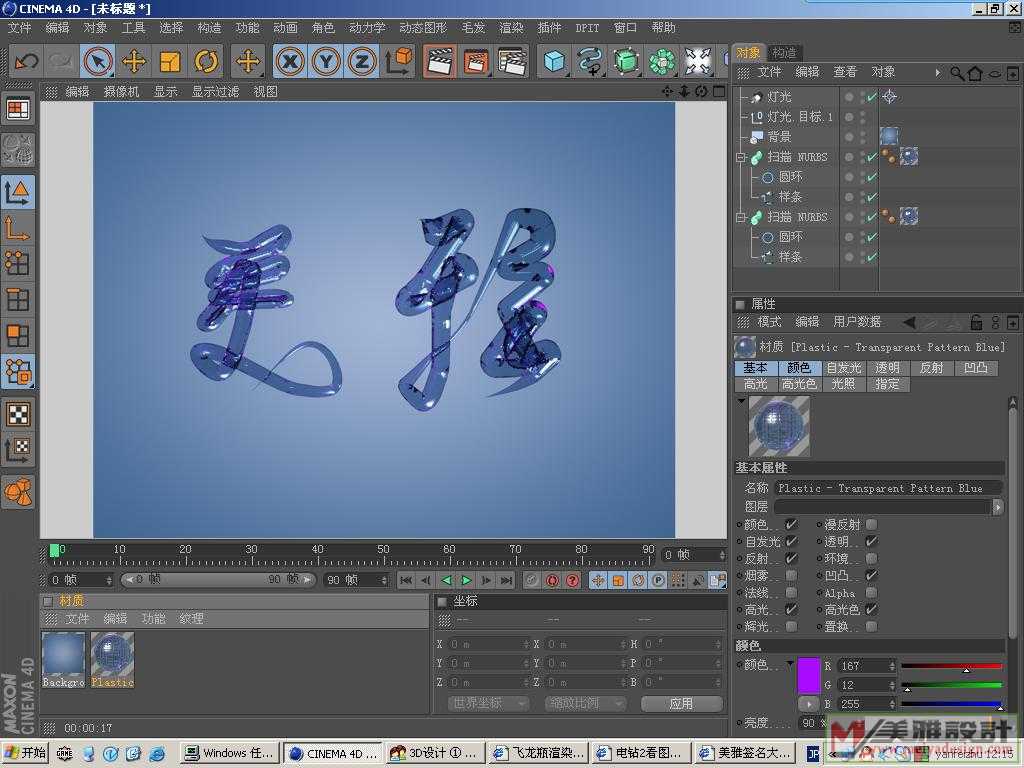Render the current view with clapperboard icon
Screen dimensions: 1024x768
438,62
